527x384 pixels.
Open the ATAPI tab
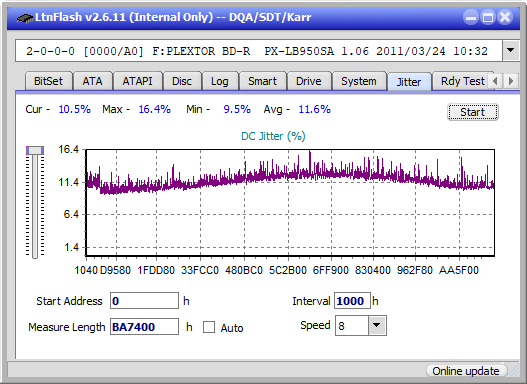click(137, 81)
